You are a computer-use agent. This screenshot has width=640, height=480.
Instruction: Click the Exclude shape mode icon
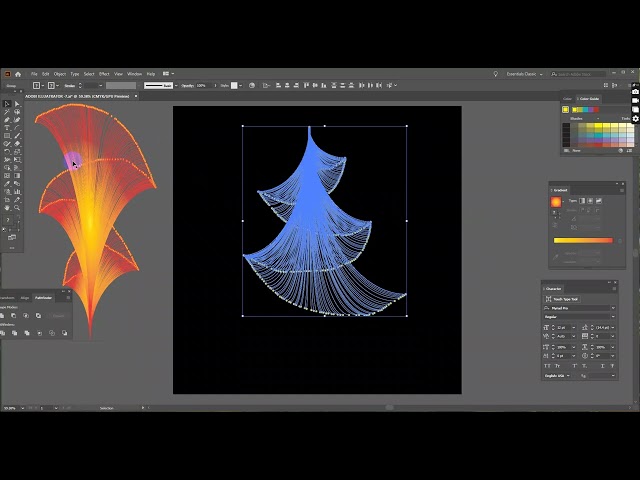click(38, 316)
